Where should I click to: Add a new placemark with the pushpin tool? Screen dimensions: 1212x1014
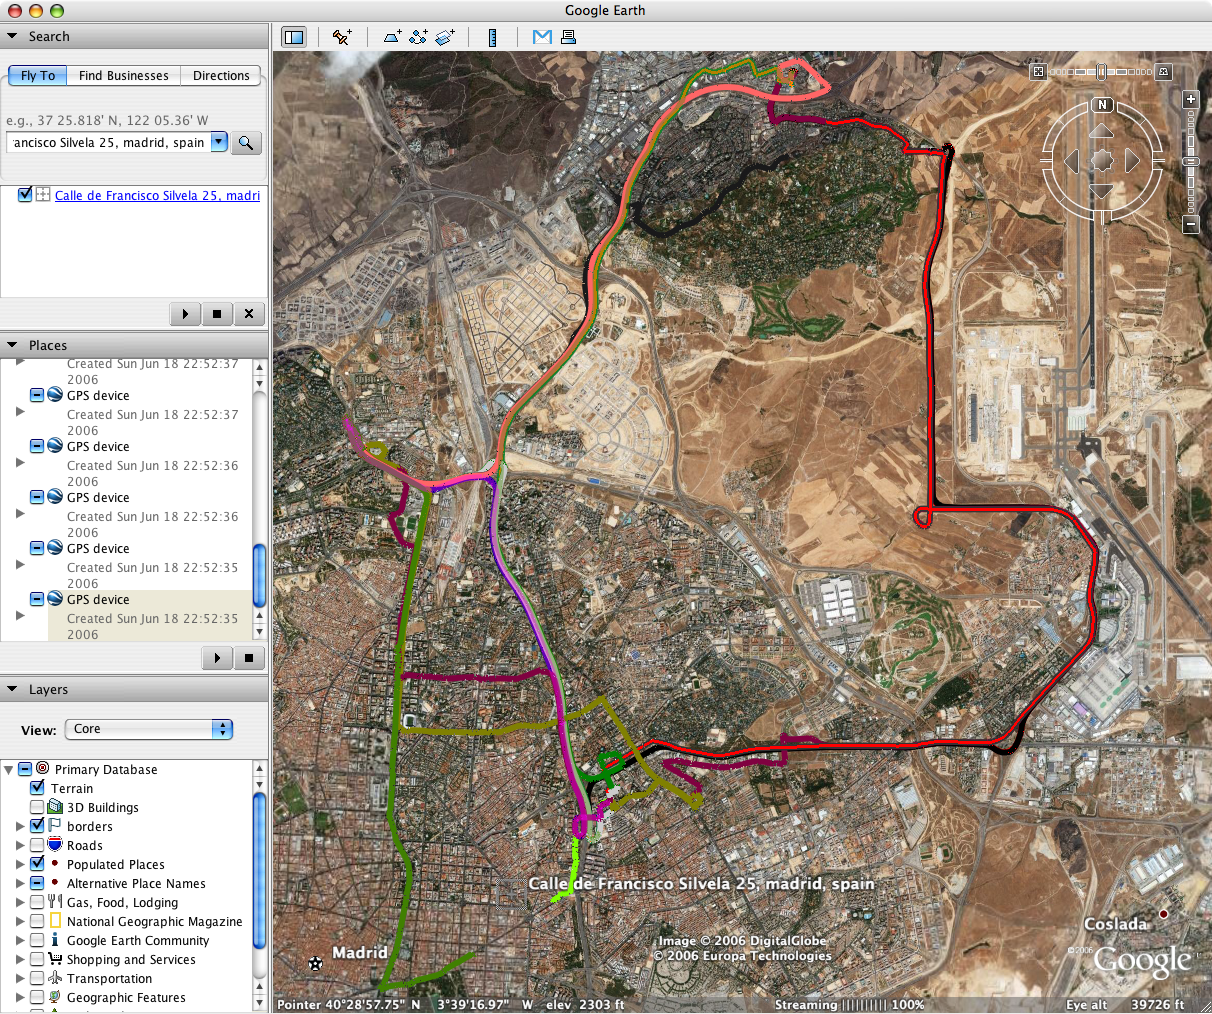[x=342, y=37]
